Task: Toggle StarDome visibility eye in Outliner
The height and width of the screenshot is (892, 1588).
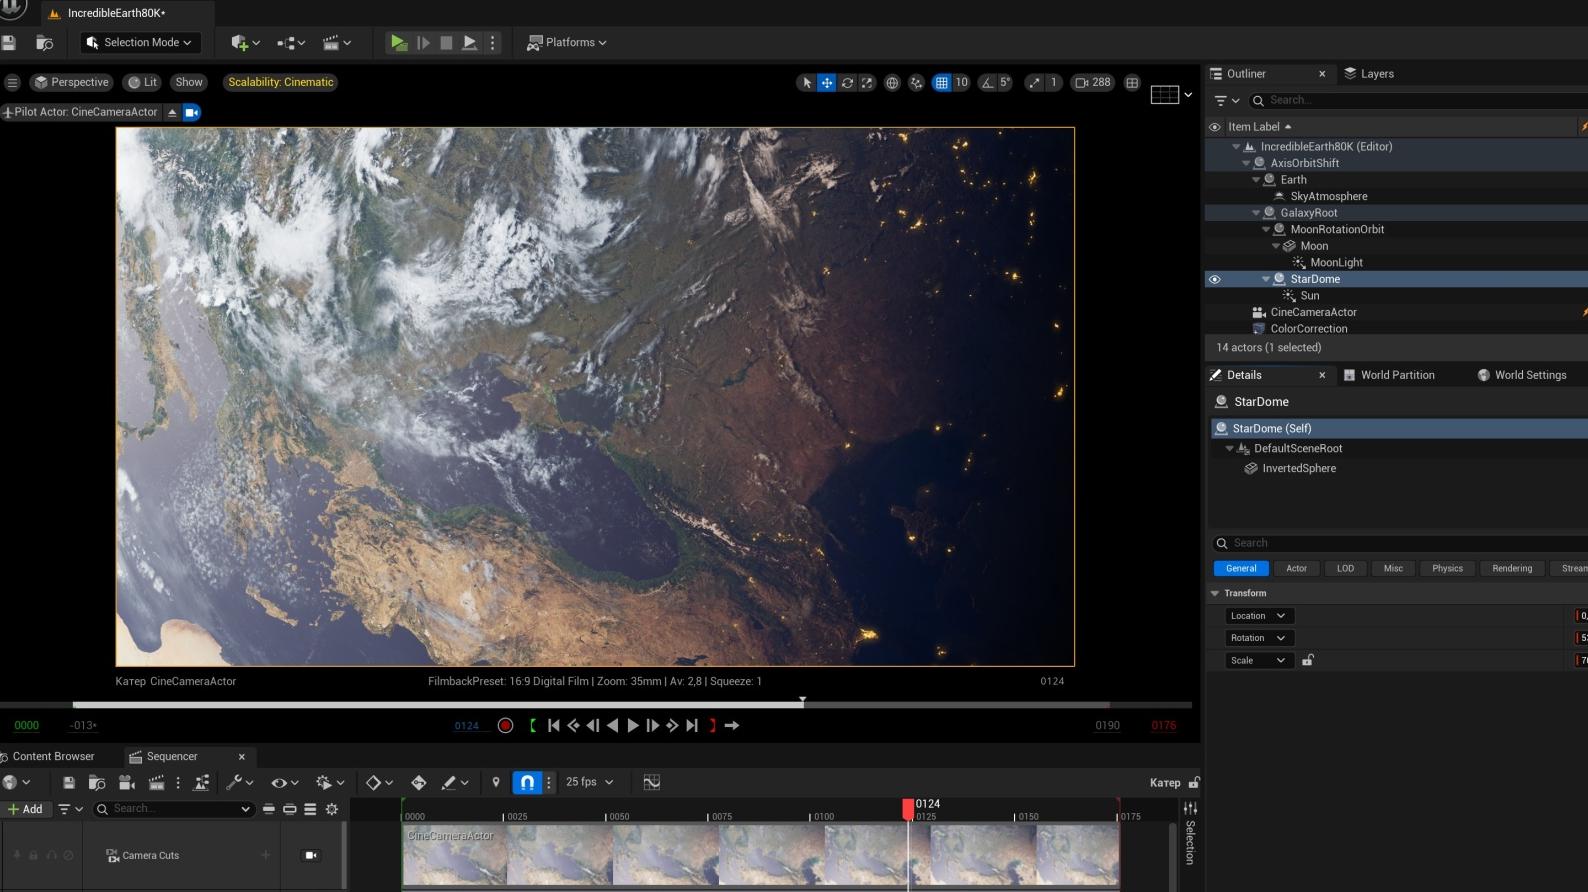Action: click(1215, 279)
